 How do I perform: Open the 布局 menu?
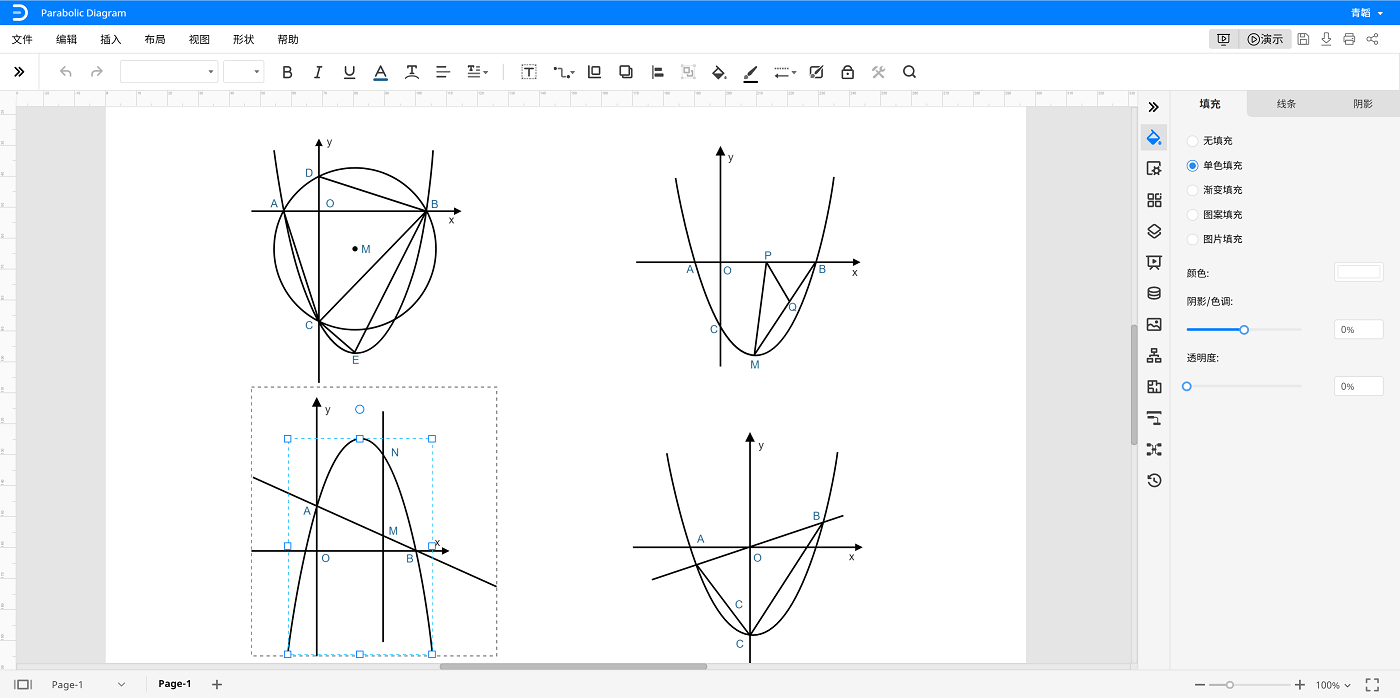click(155, 39)
